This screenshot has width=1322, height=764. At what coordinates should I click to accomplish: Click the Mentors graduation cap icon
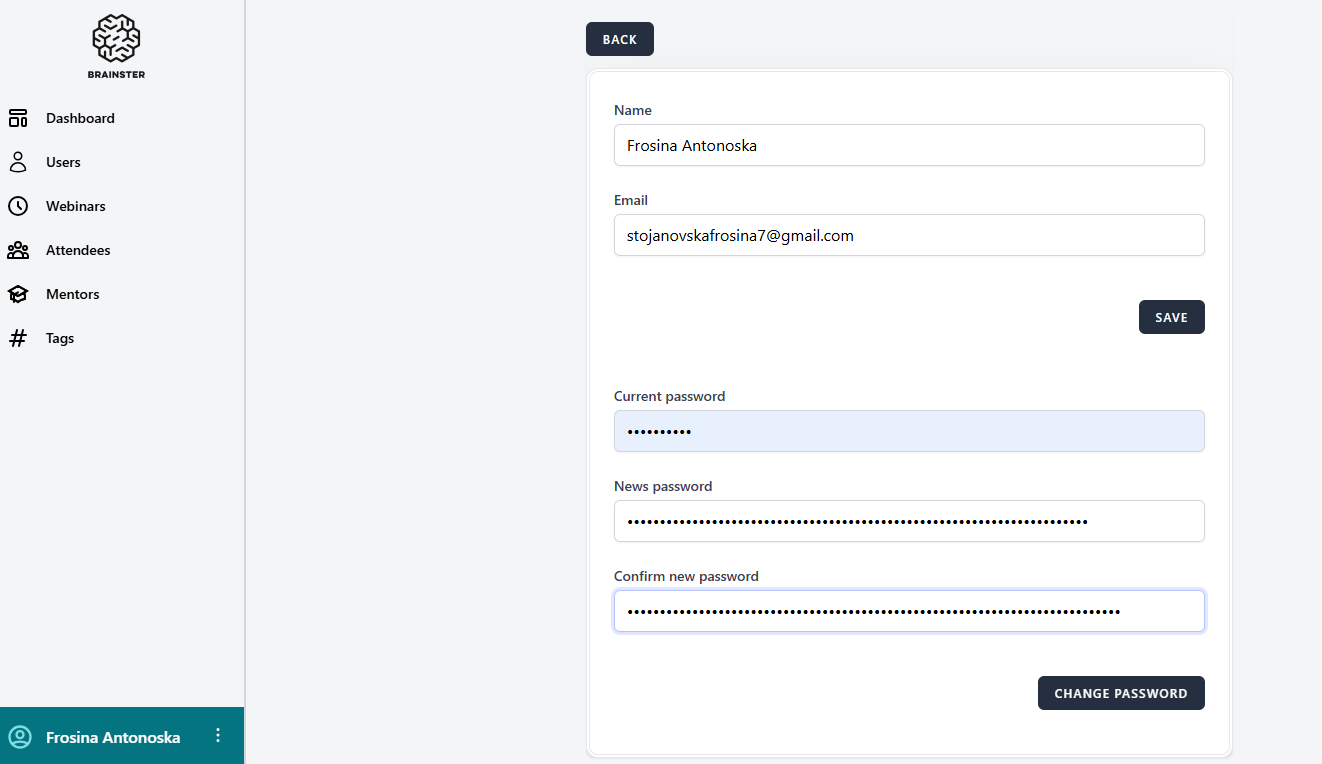click(18, 294)
